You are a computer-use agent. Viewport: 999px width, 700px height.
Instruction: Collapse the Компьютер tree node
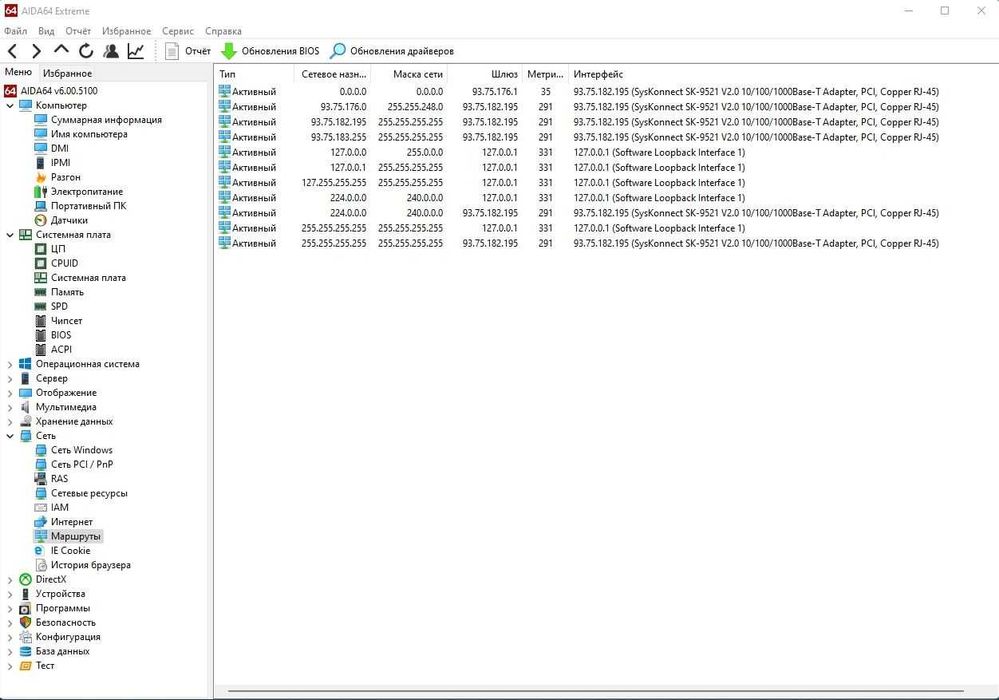(x=10, y=106)
